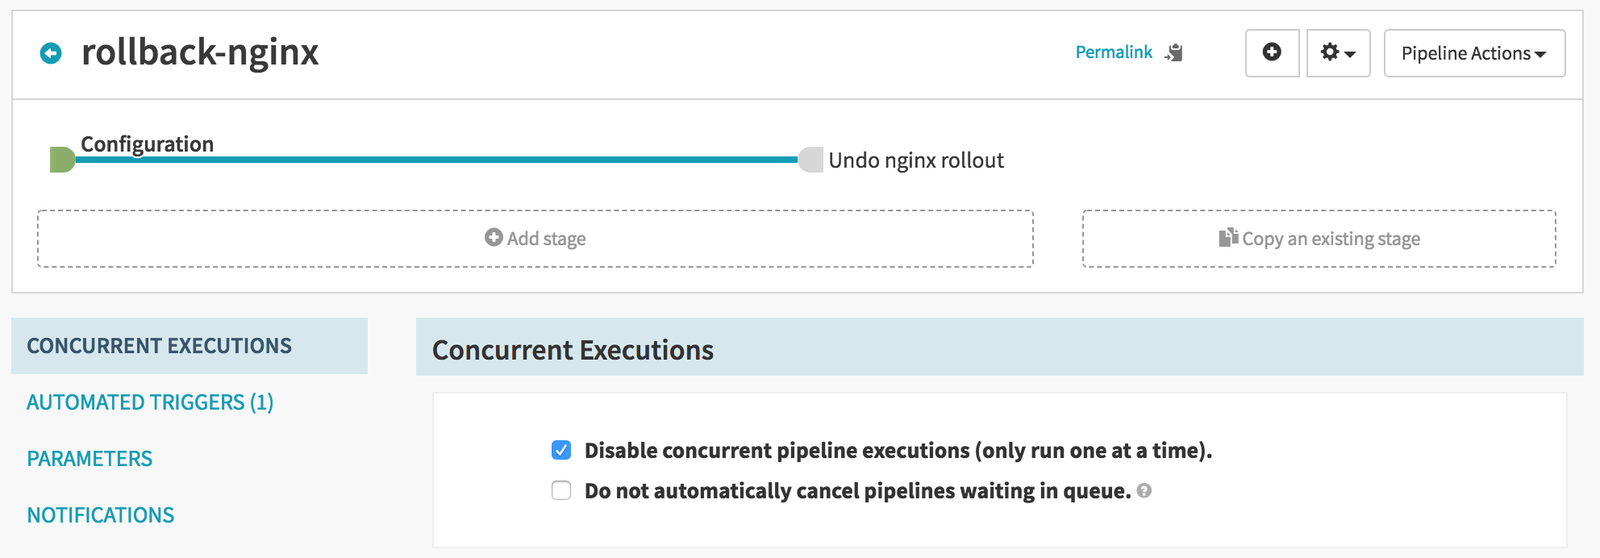This screenshot has width=1600, height=558.
Task: Go to Automated Triggers (1) section
Action: click(x=150, y=402)
